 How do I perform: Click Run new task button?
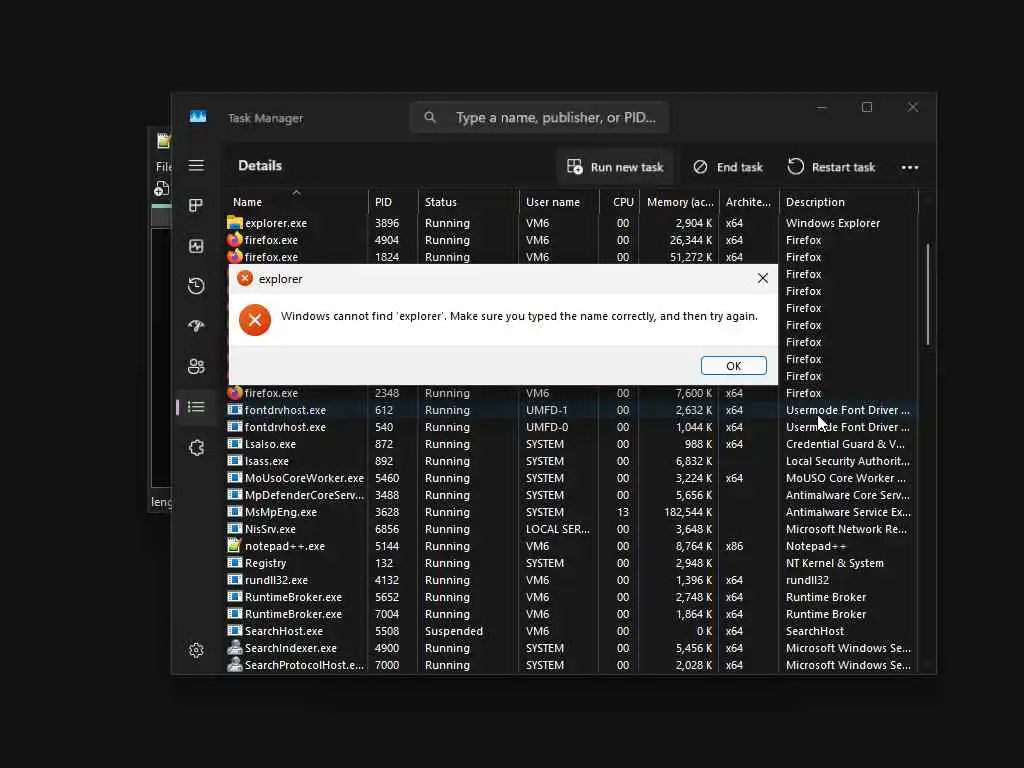(x=615, y=167)
